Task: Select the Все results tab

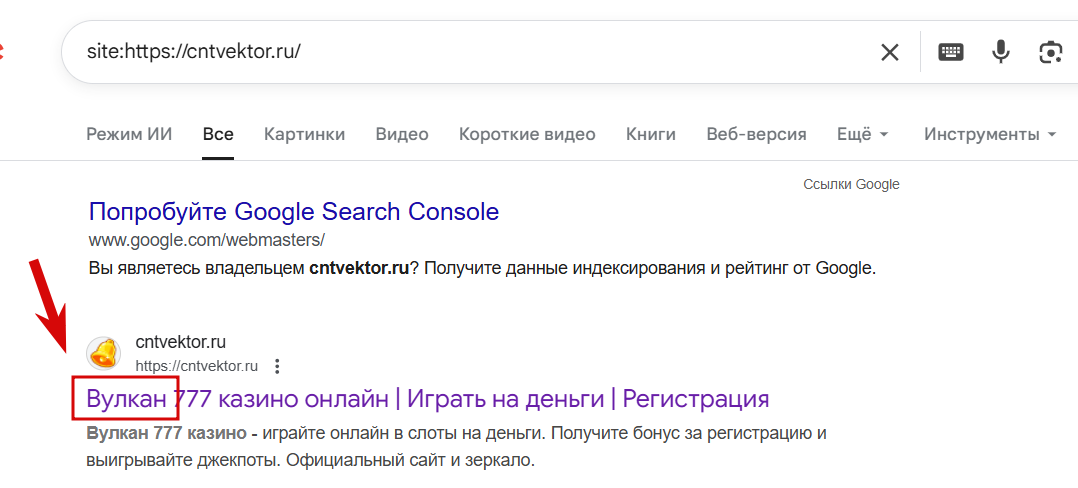Action: [218, 134]
